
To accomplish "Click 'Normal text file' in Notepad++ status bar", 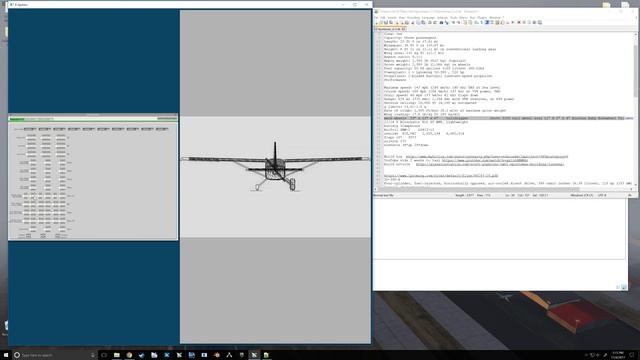I will pos(384,196).
